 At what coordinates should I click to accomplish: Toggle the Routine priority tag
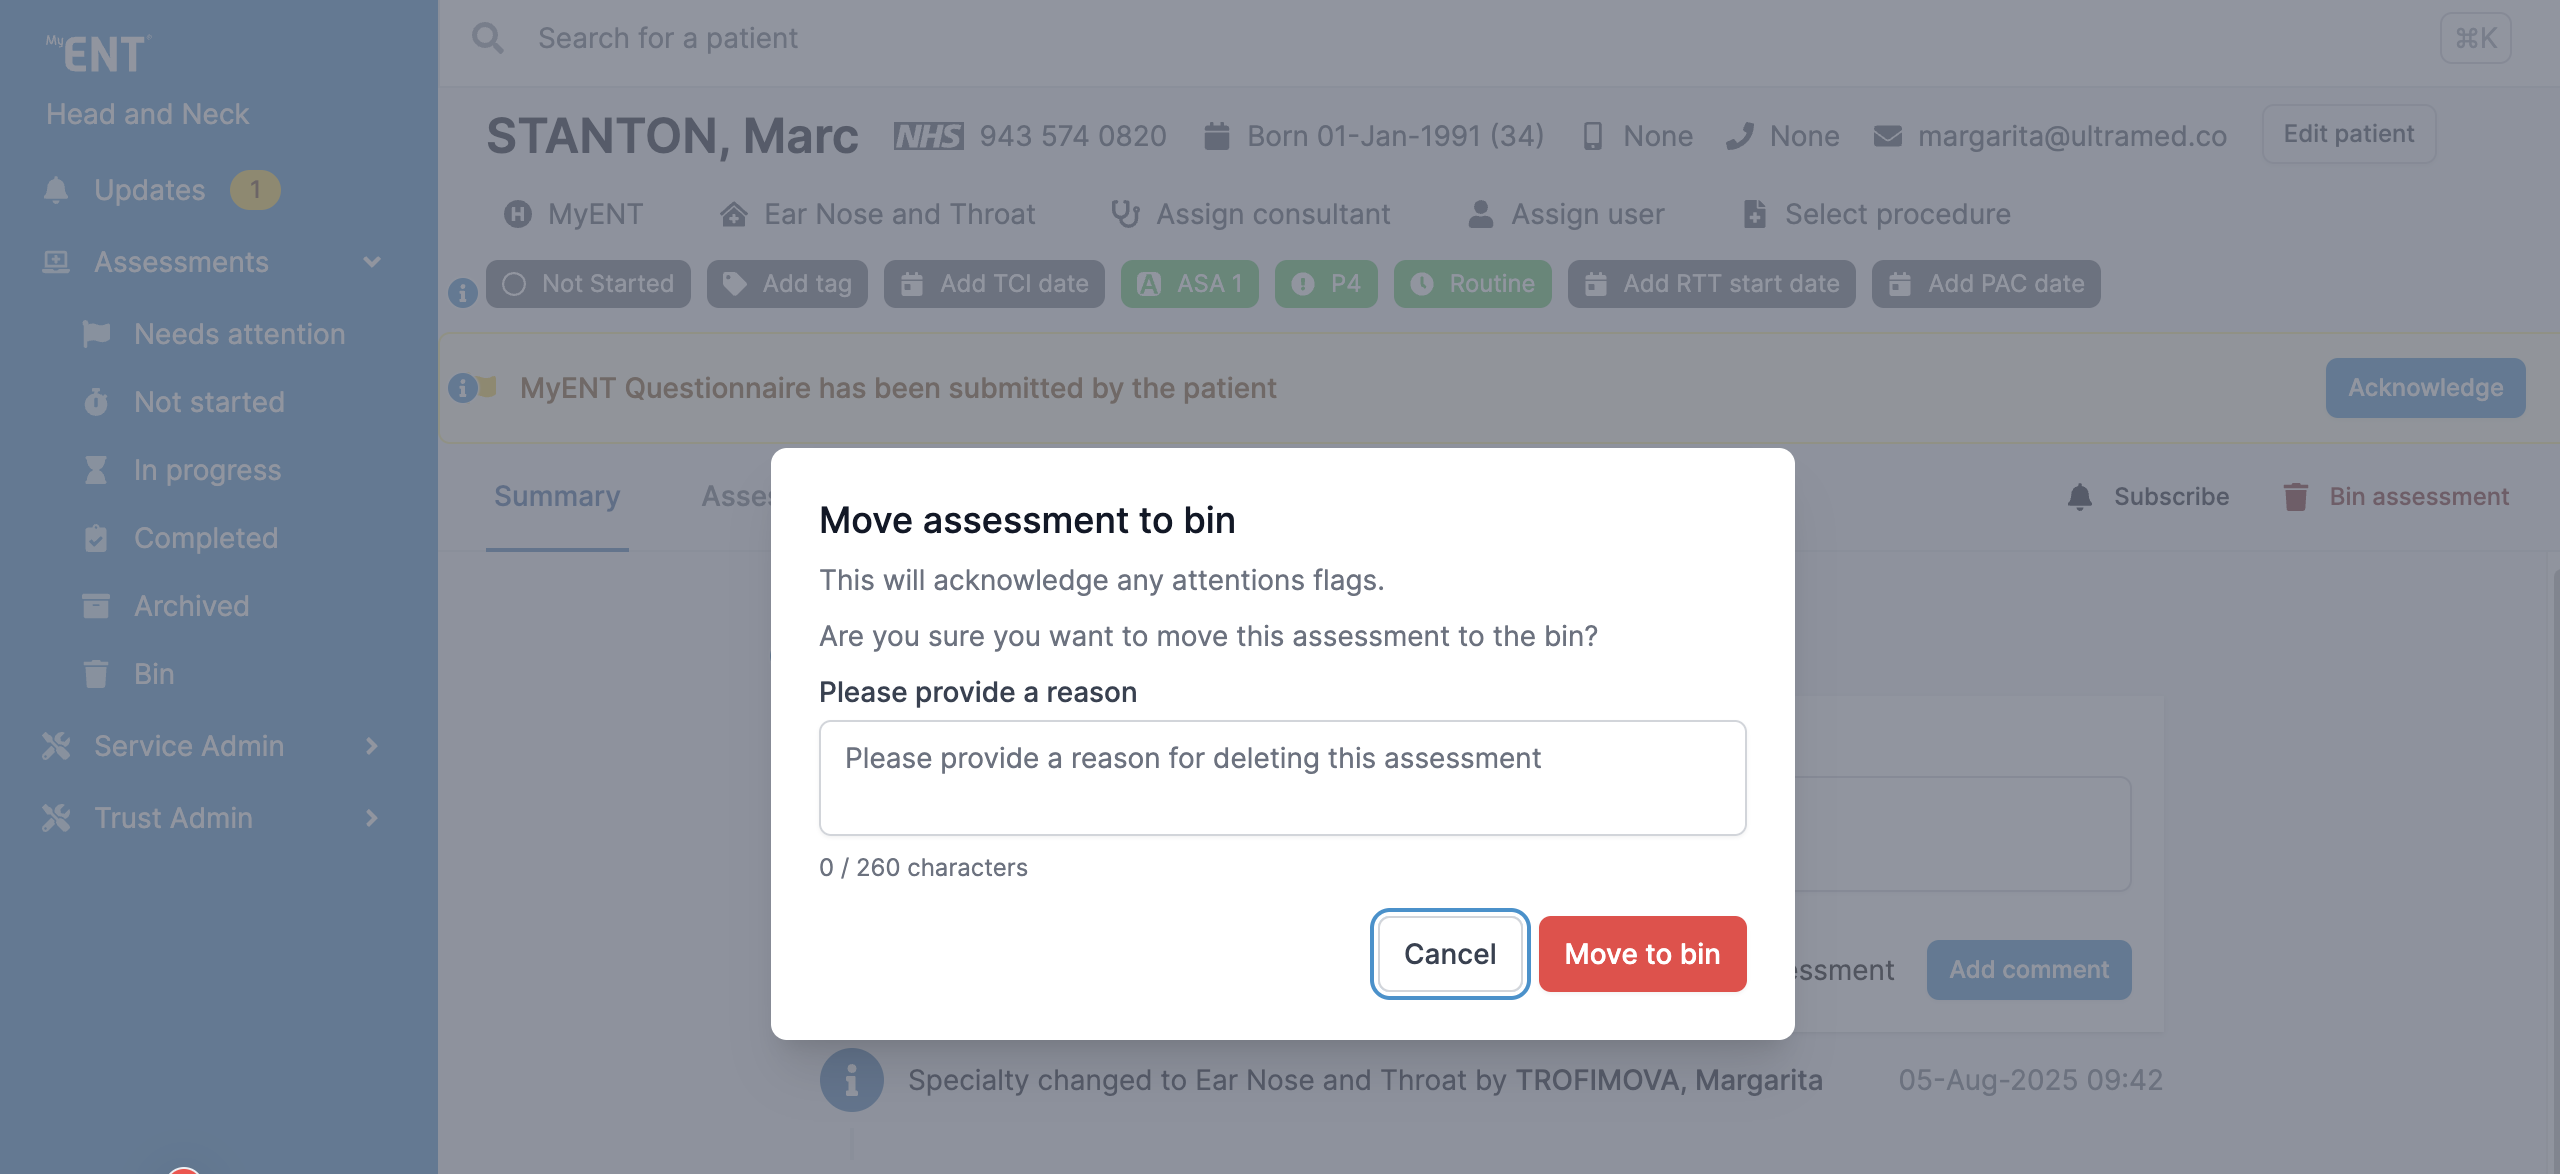[1472, 284]
